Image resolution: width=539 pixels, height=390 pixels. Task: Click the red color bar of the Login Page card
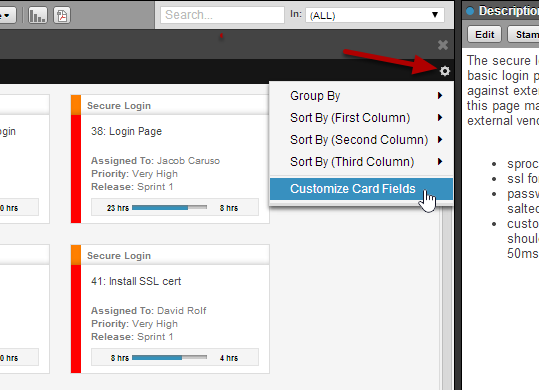point(76,169)
